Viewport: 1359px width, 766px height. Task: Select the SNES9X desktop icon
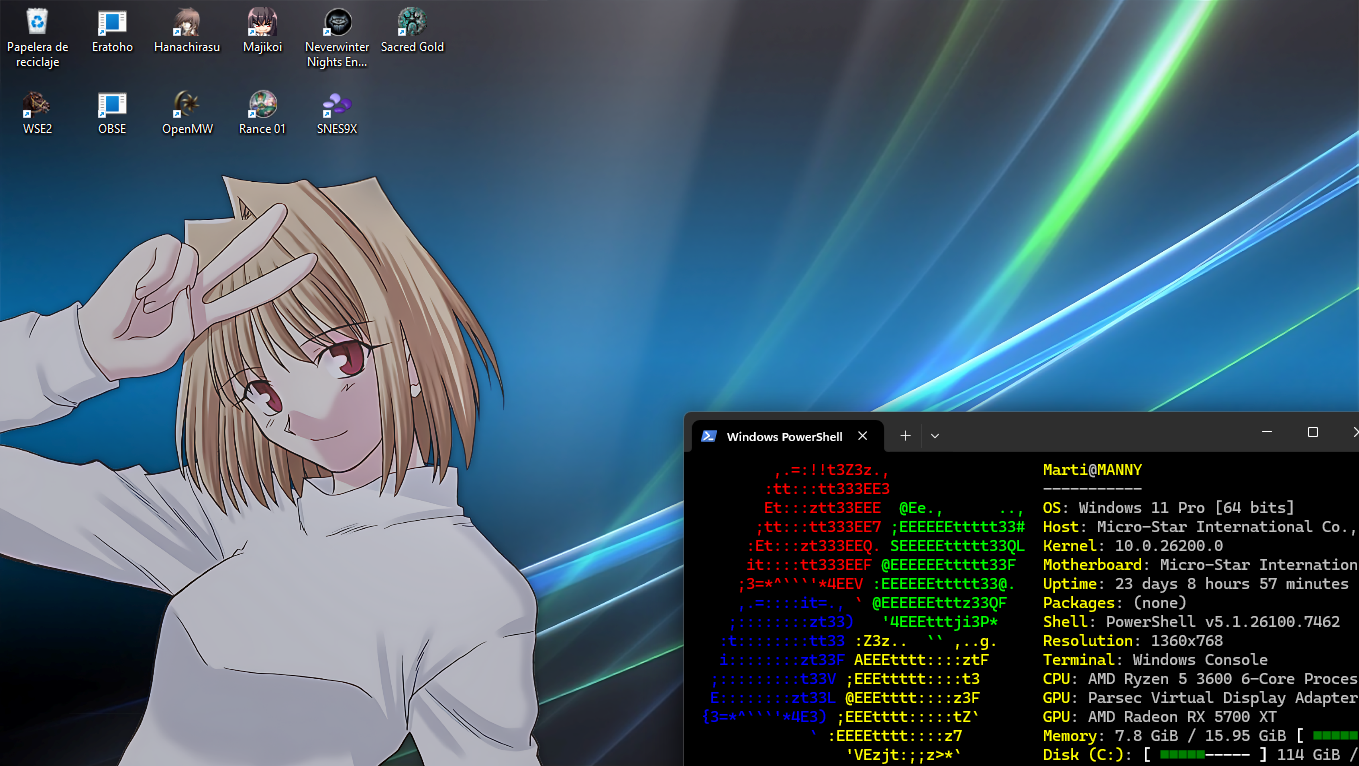pyautogui.click(x=337, y=113)
